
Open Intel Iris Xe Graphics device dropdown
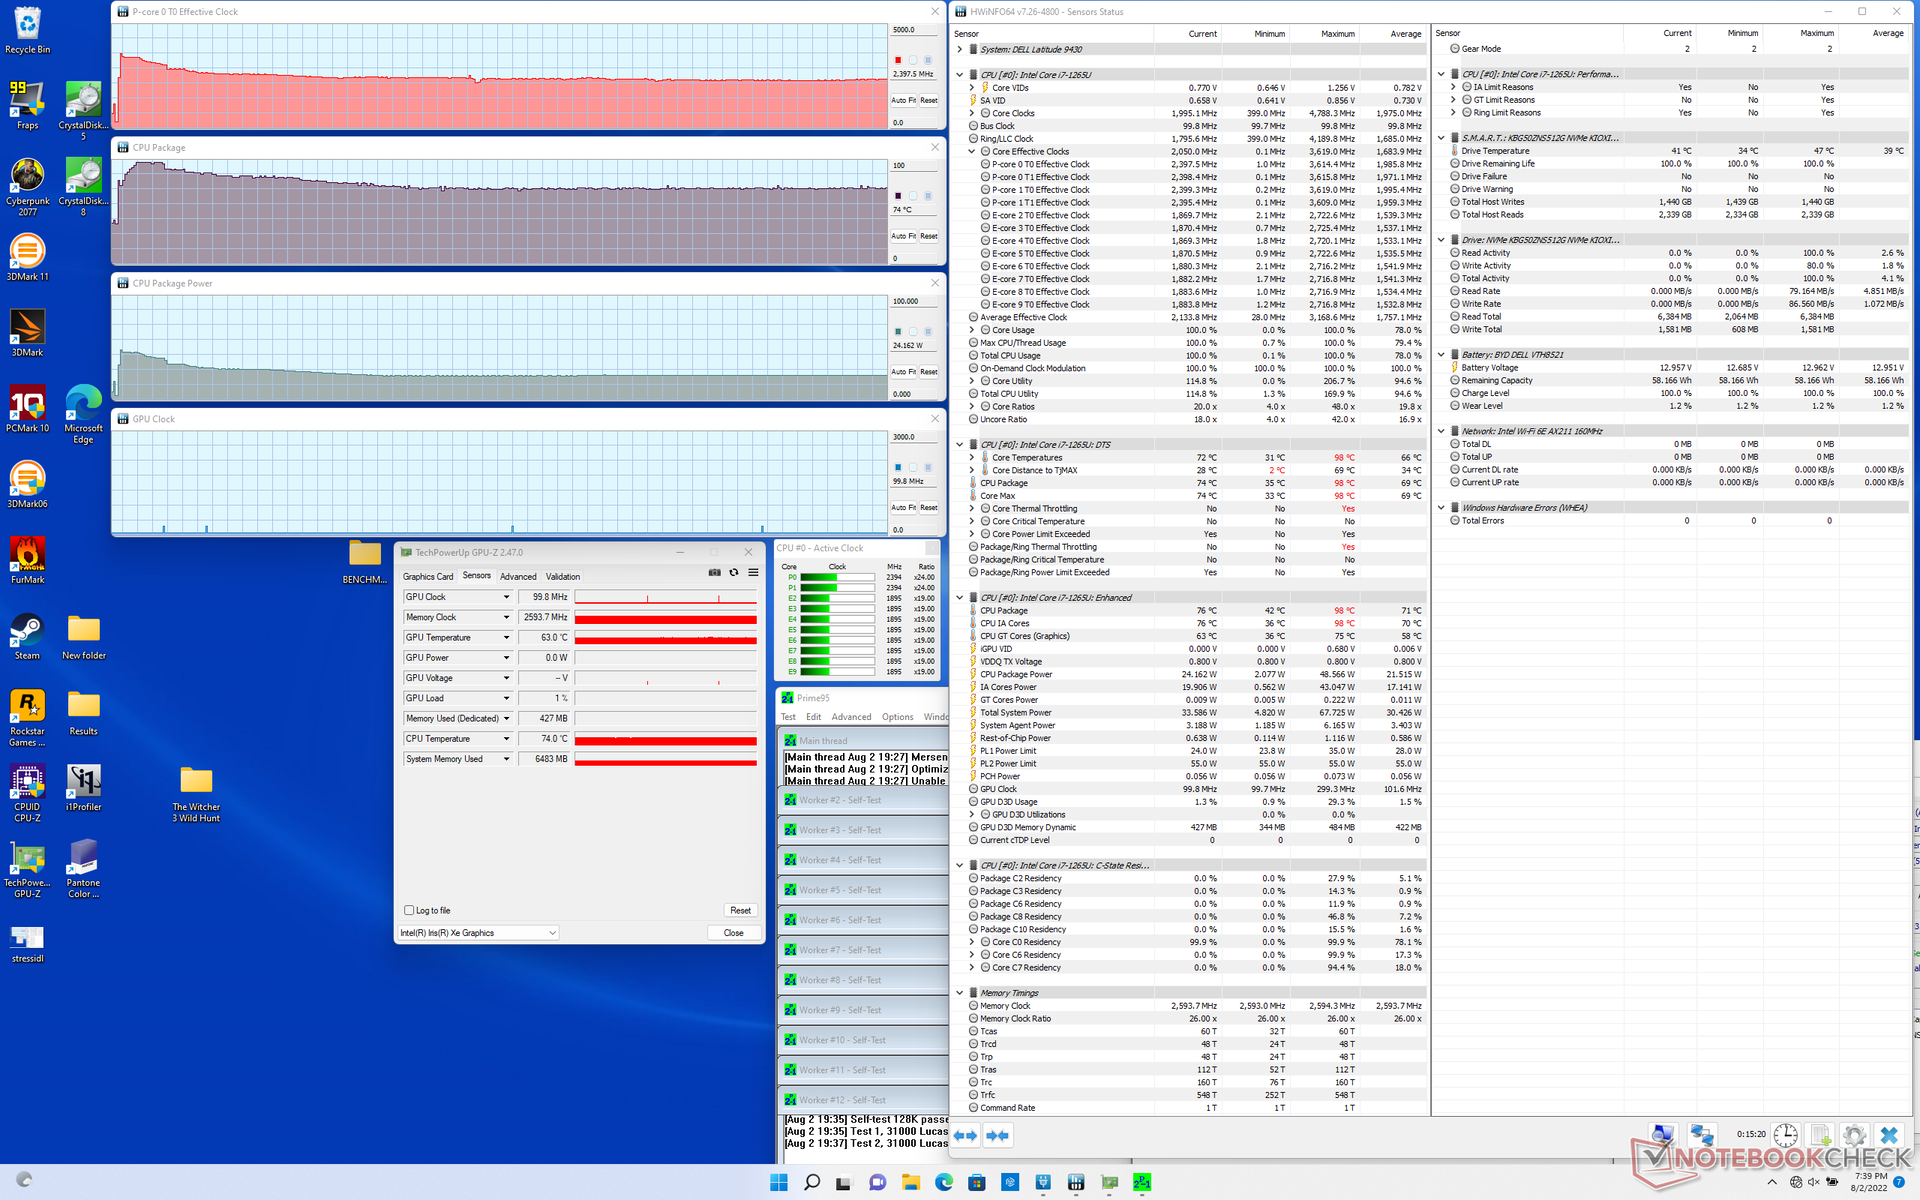(x=552, y=933)
